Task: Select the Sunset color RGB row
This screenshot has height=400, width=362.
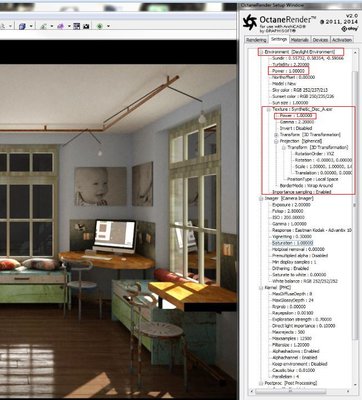Action: 303,96
